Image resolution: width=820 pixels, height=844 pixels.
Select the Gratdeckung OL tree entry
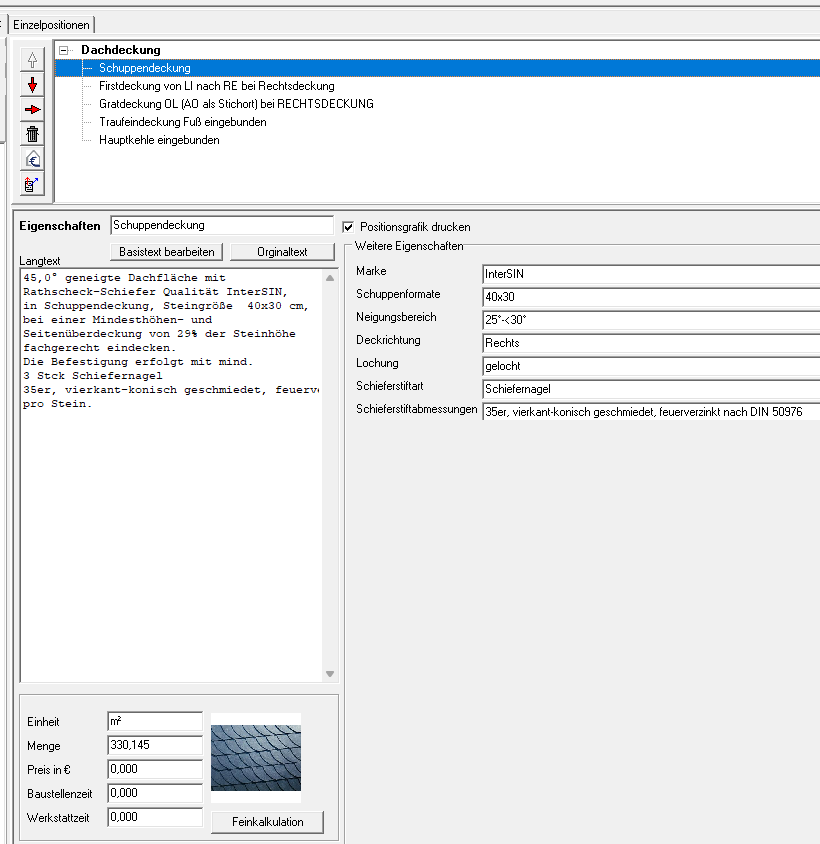click(236, 104)
